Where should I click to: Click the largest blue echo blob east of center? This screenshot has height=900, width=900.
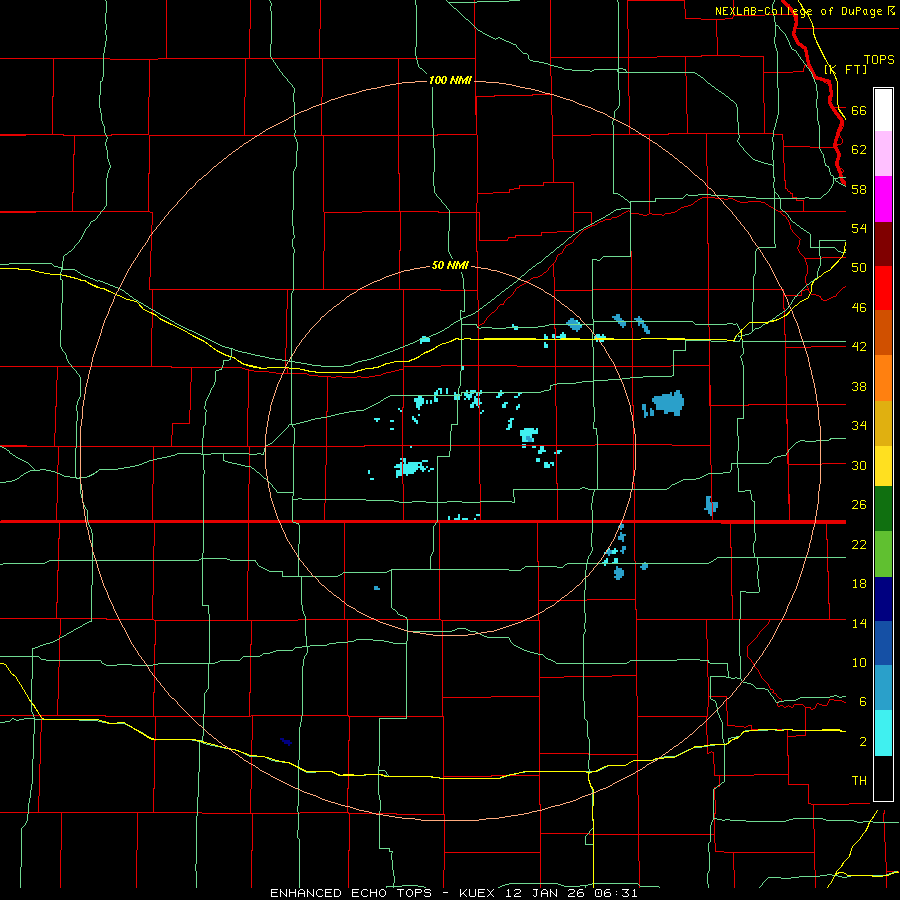point(668,403)
